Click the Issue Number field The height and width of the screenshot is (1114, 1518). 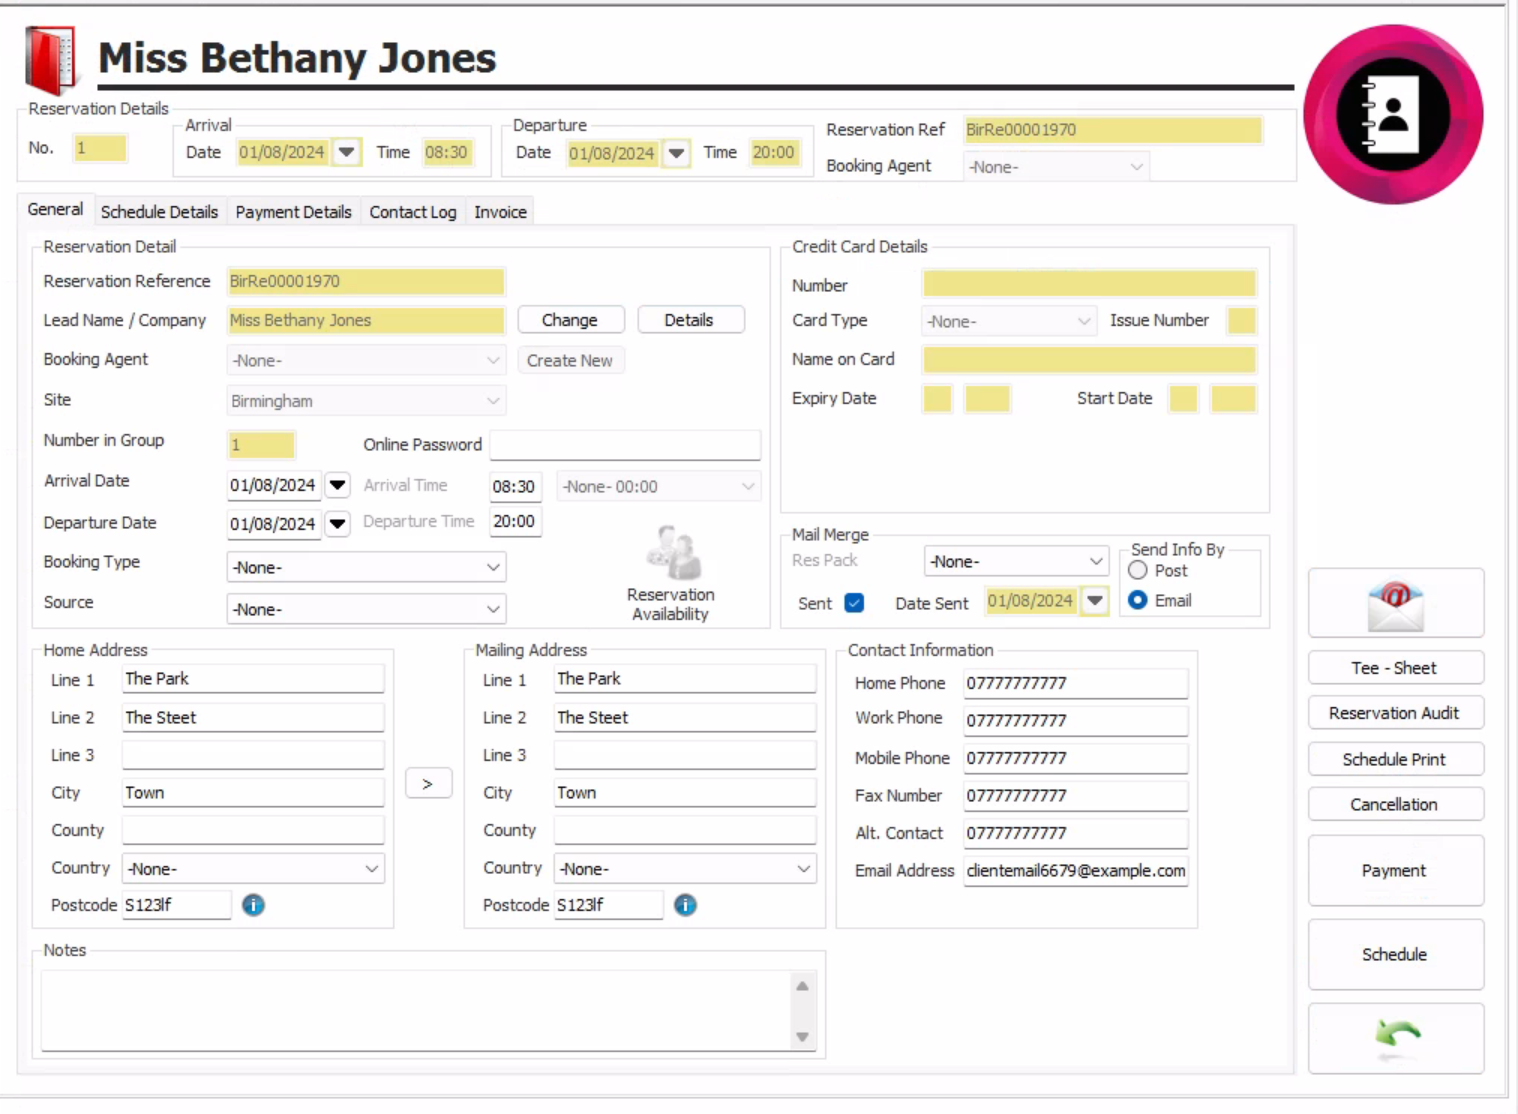[x=1242, y=321]
